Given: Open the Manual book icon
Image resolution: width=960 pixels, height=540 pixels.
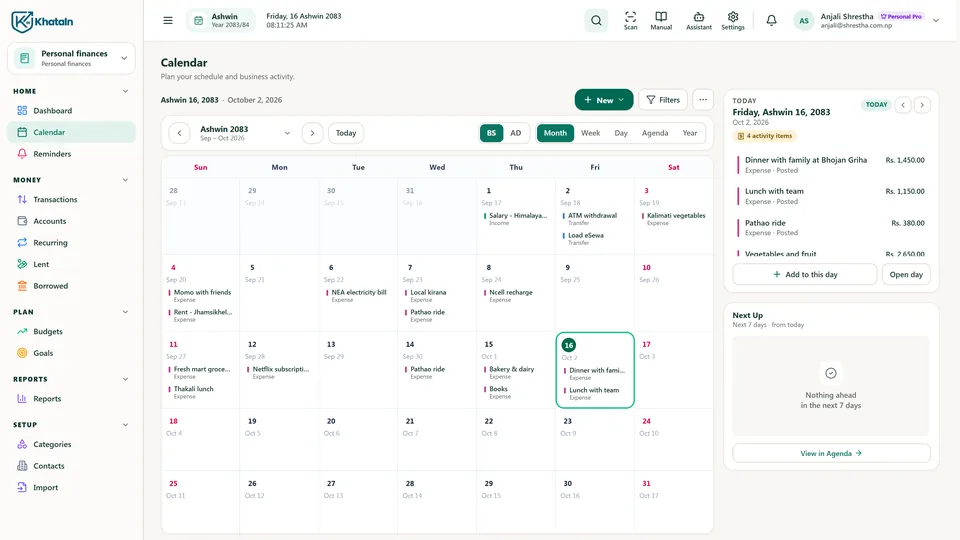Looking at the screenshot, I should [661, 21].
